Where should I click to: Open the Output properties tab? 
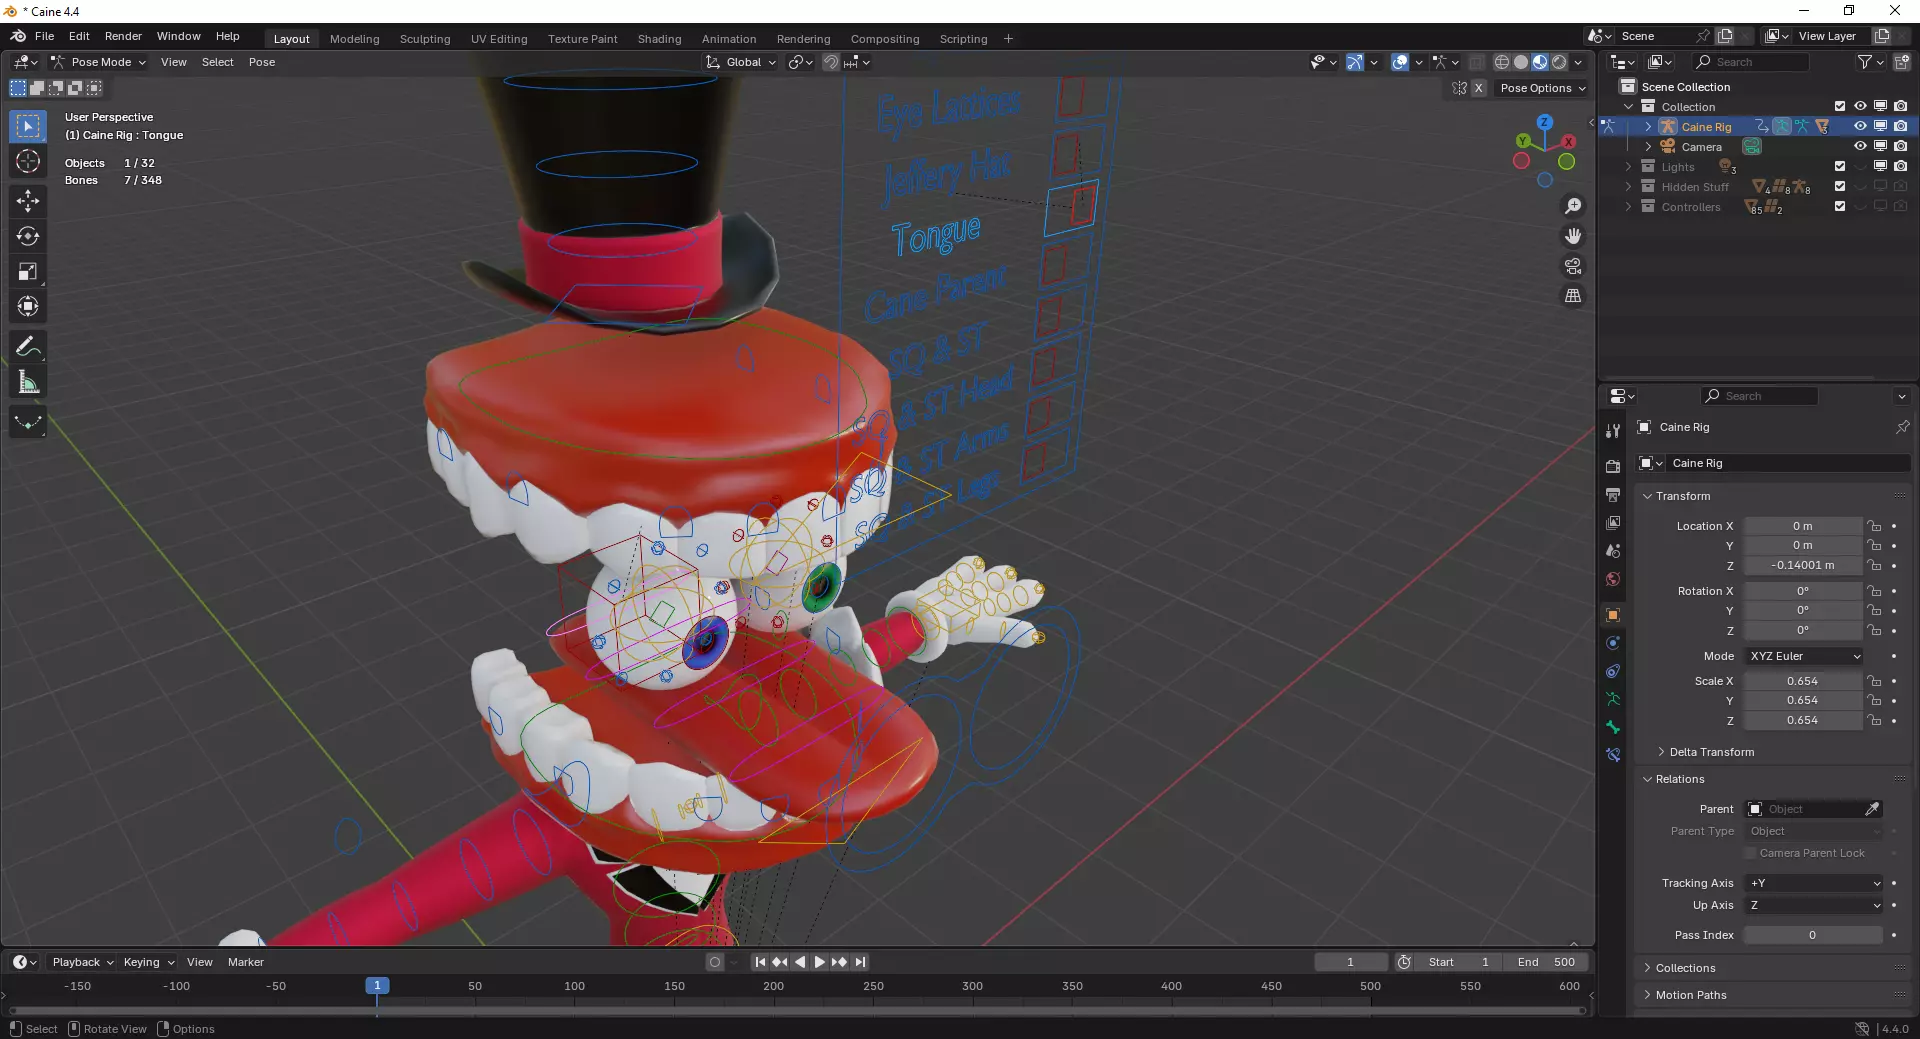1613,495
